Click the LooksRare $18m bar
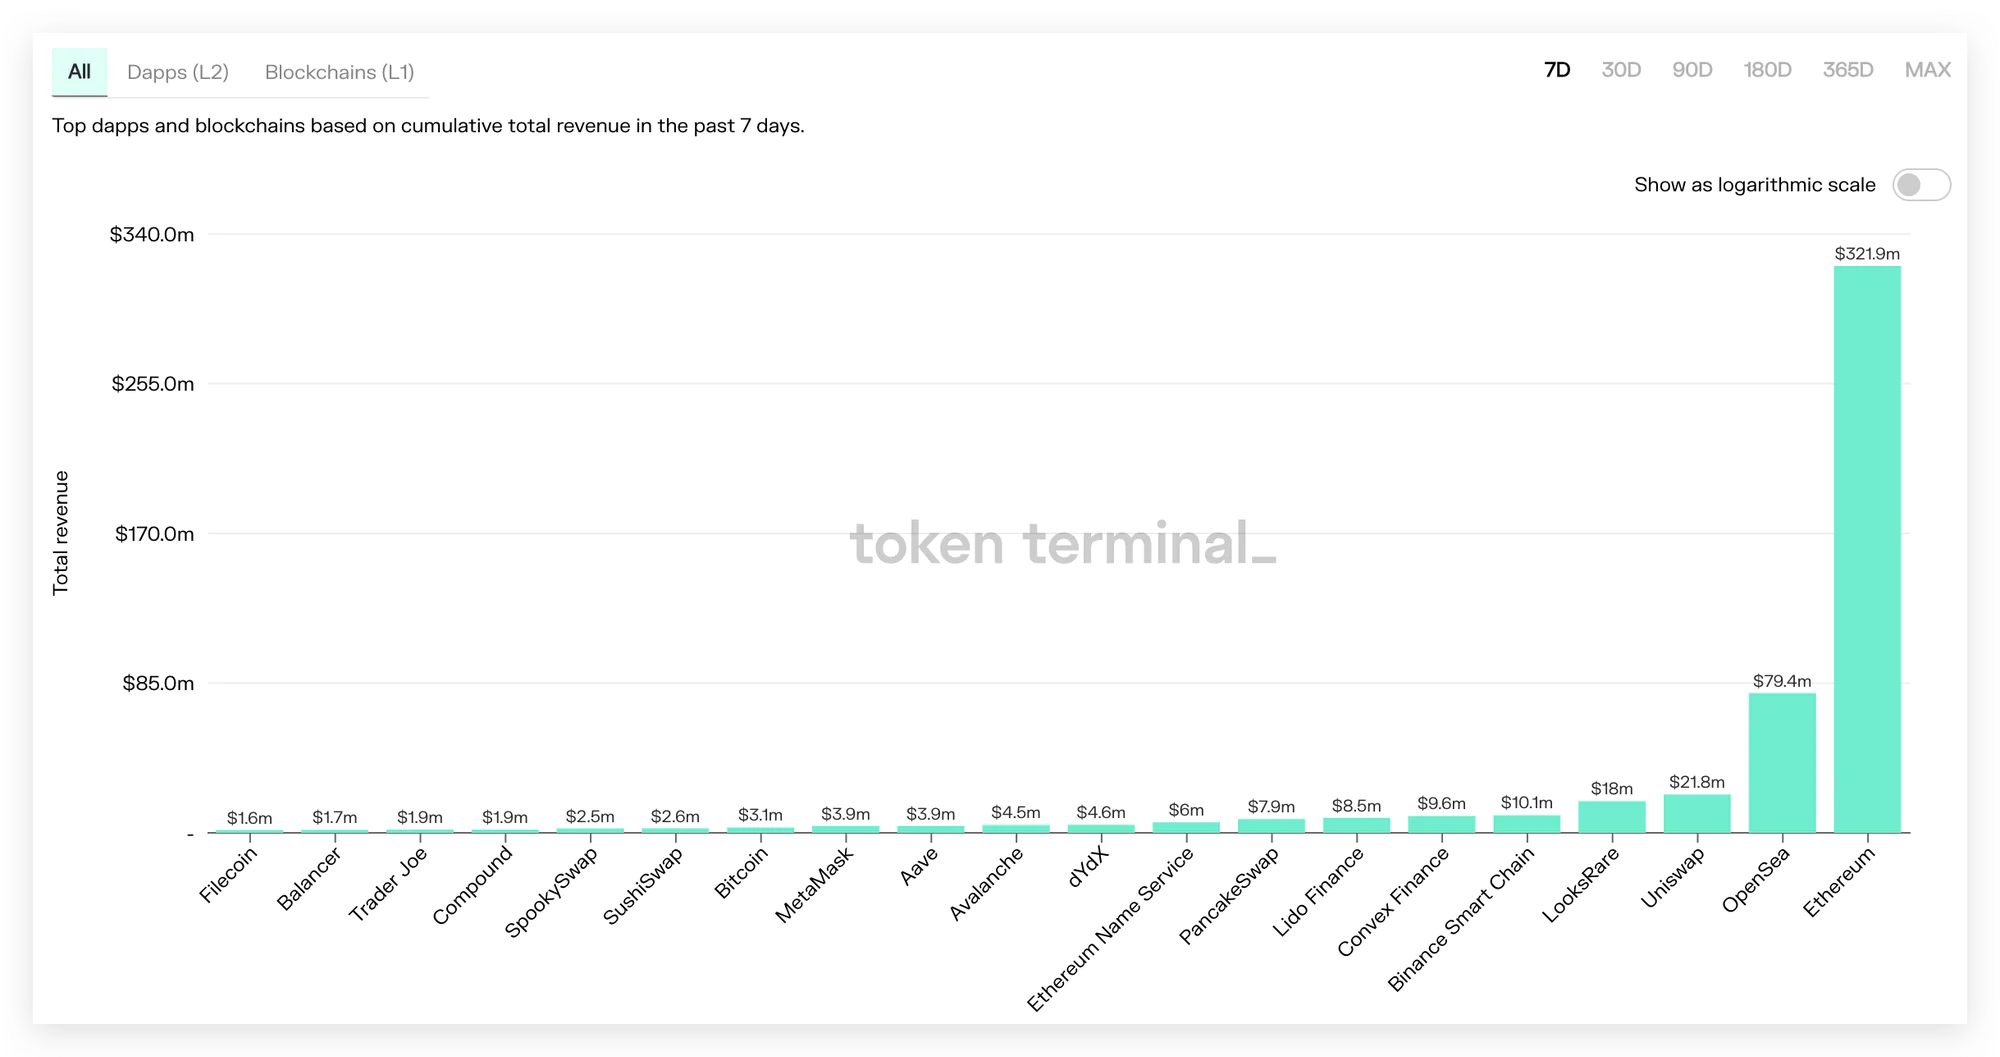 click(1612, 817)
